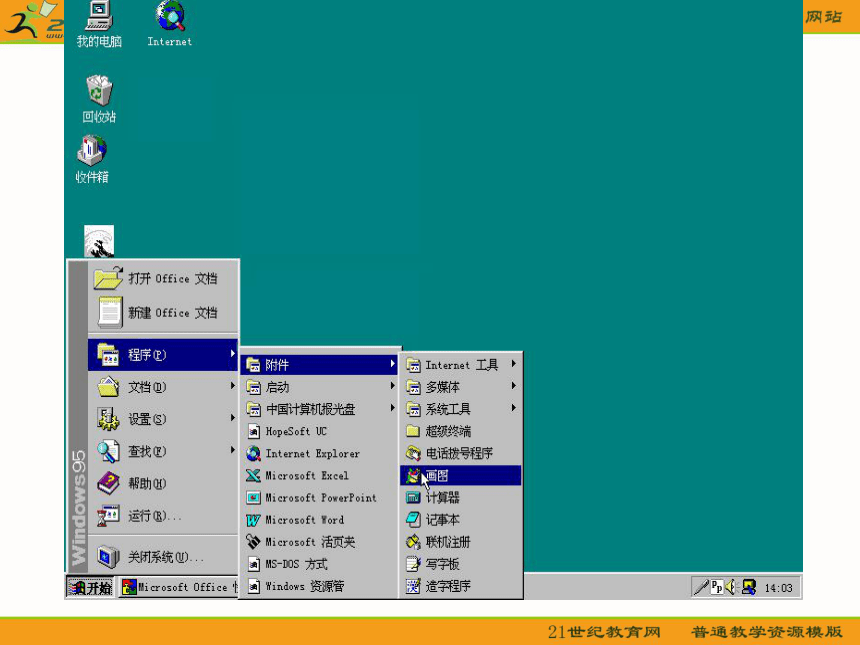This screenshot has width=860, height=645.
Task: Expand the 多媒体 submenu arrow
Action: coord(514,386)
